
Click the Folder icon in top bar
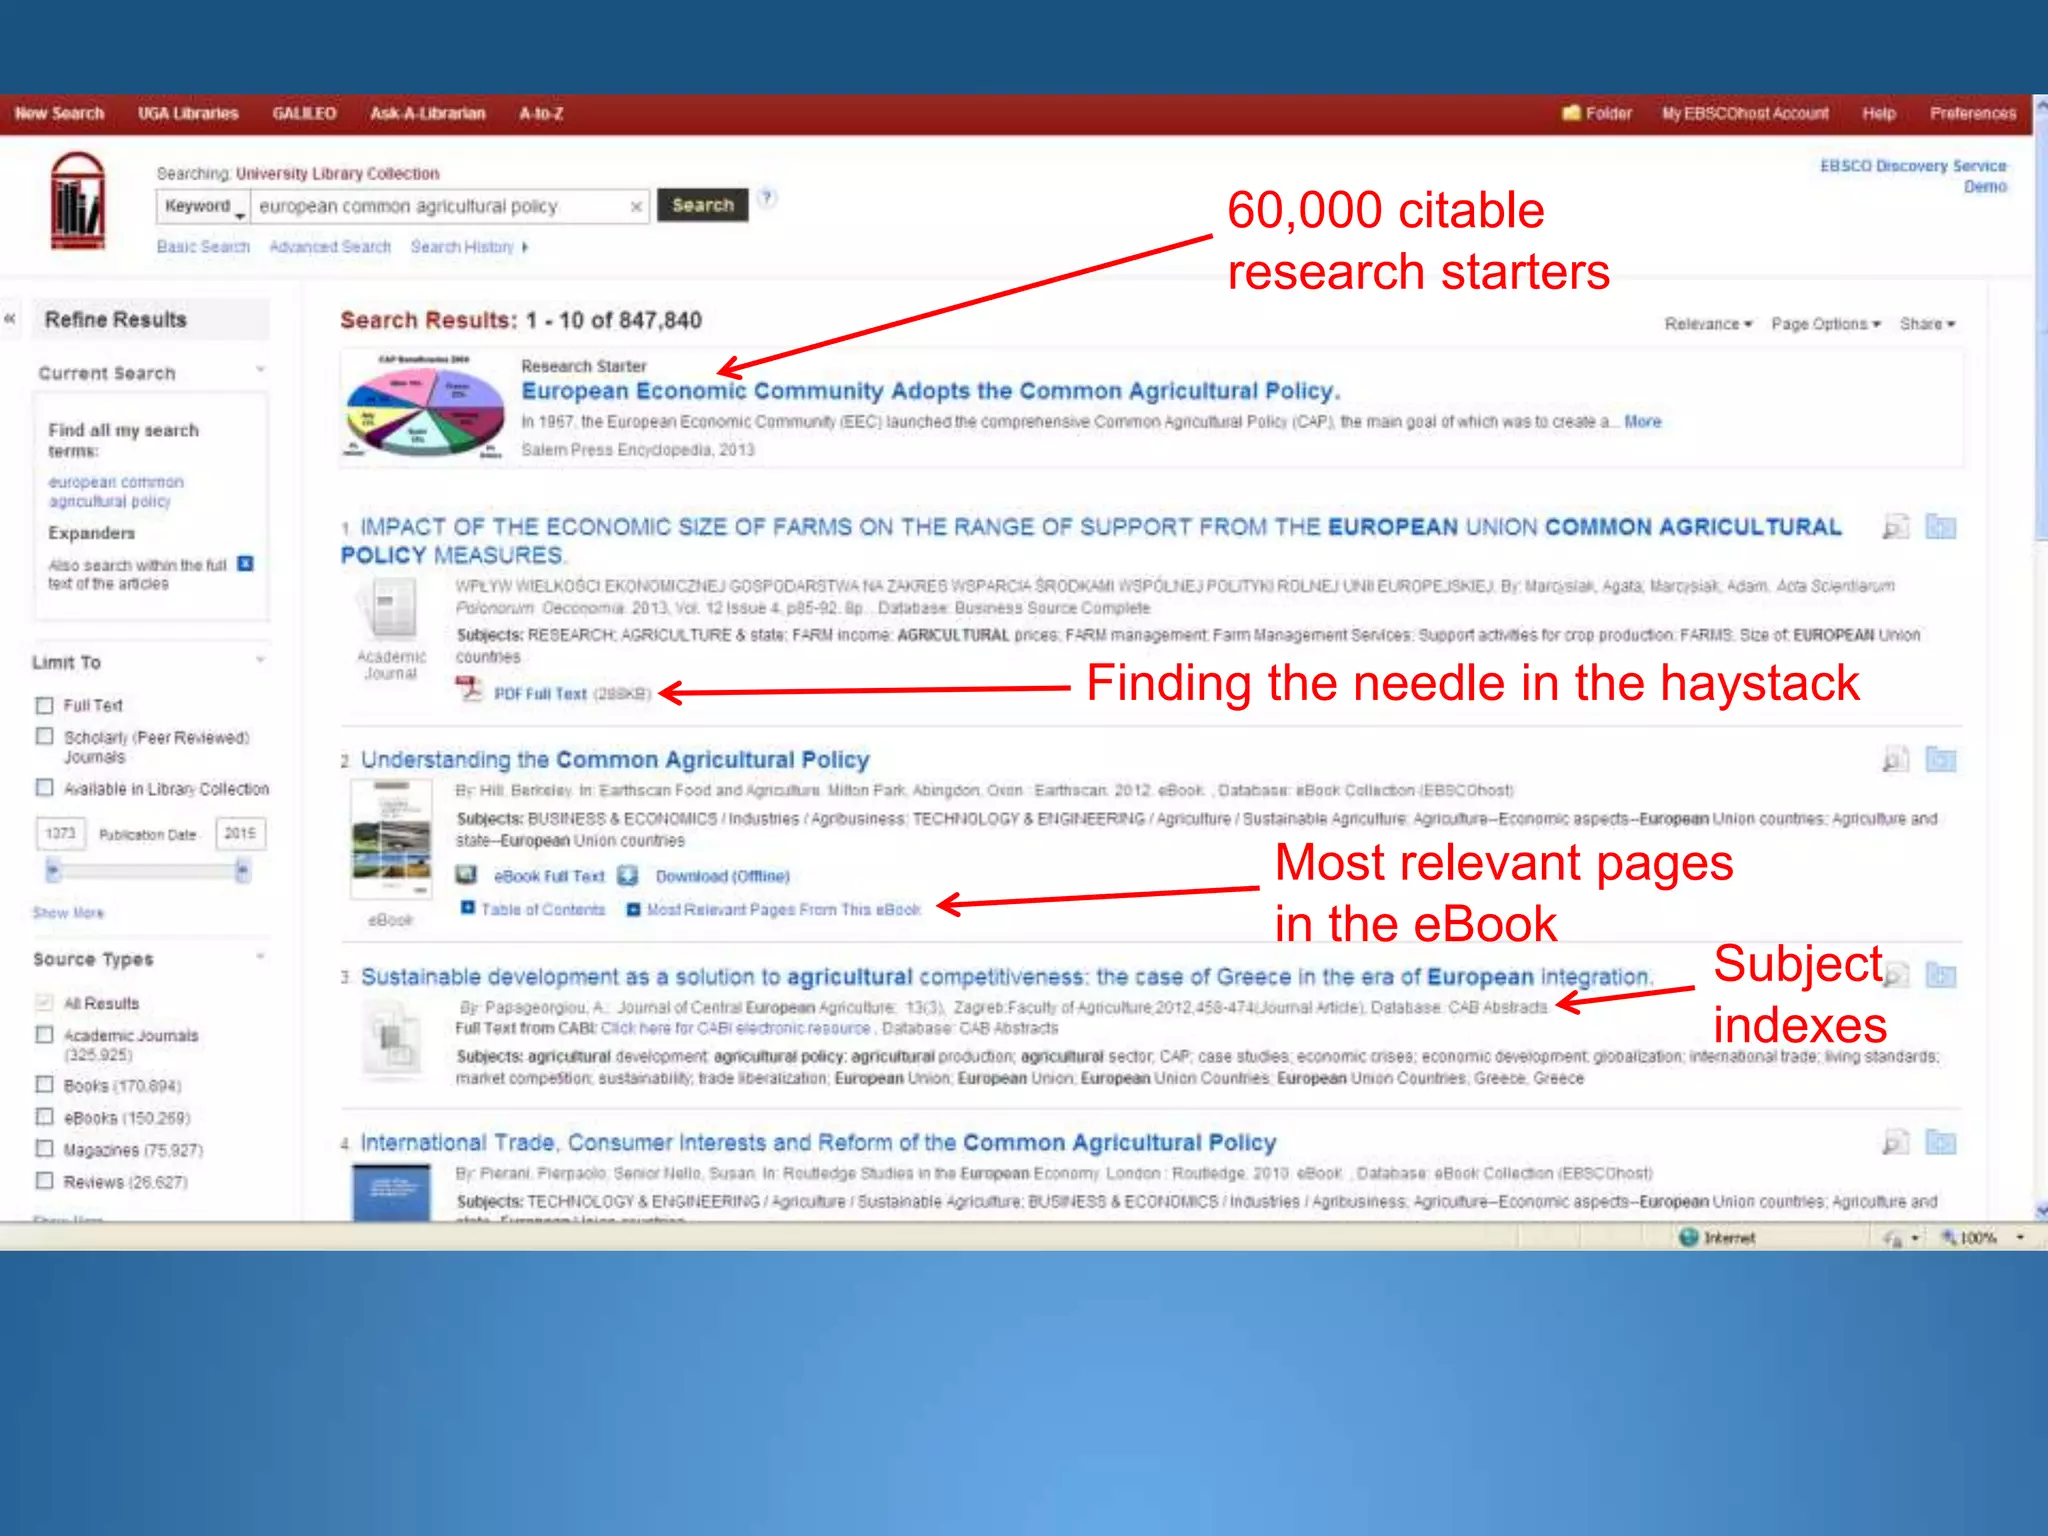(x=1571, y=113)
